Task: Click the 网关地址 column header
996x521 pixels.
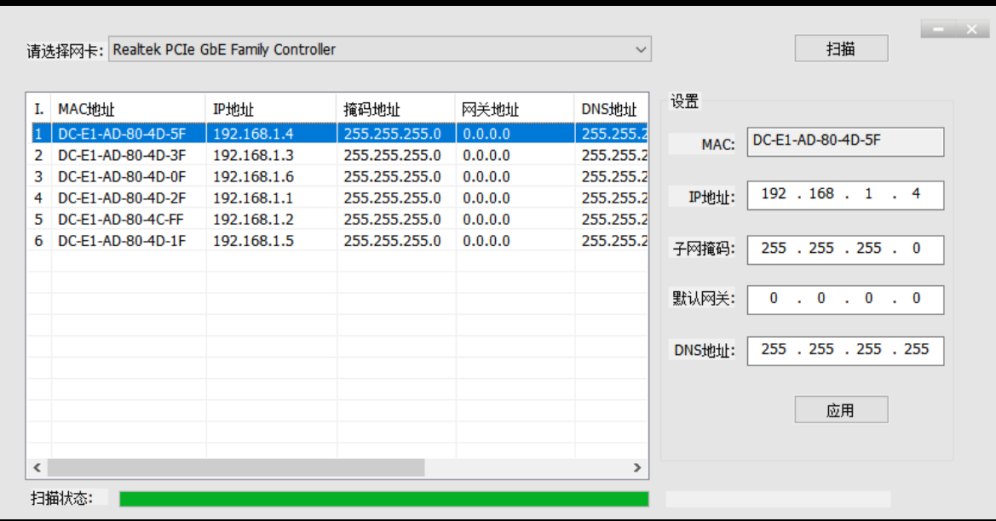Action: [x=514, y=109]
